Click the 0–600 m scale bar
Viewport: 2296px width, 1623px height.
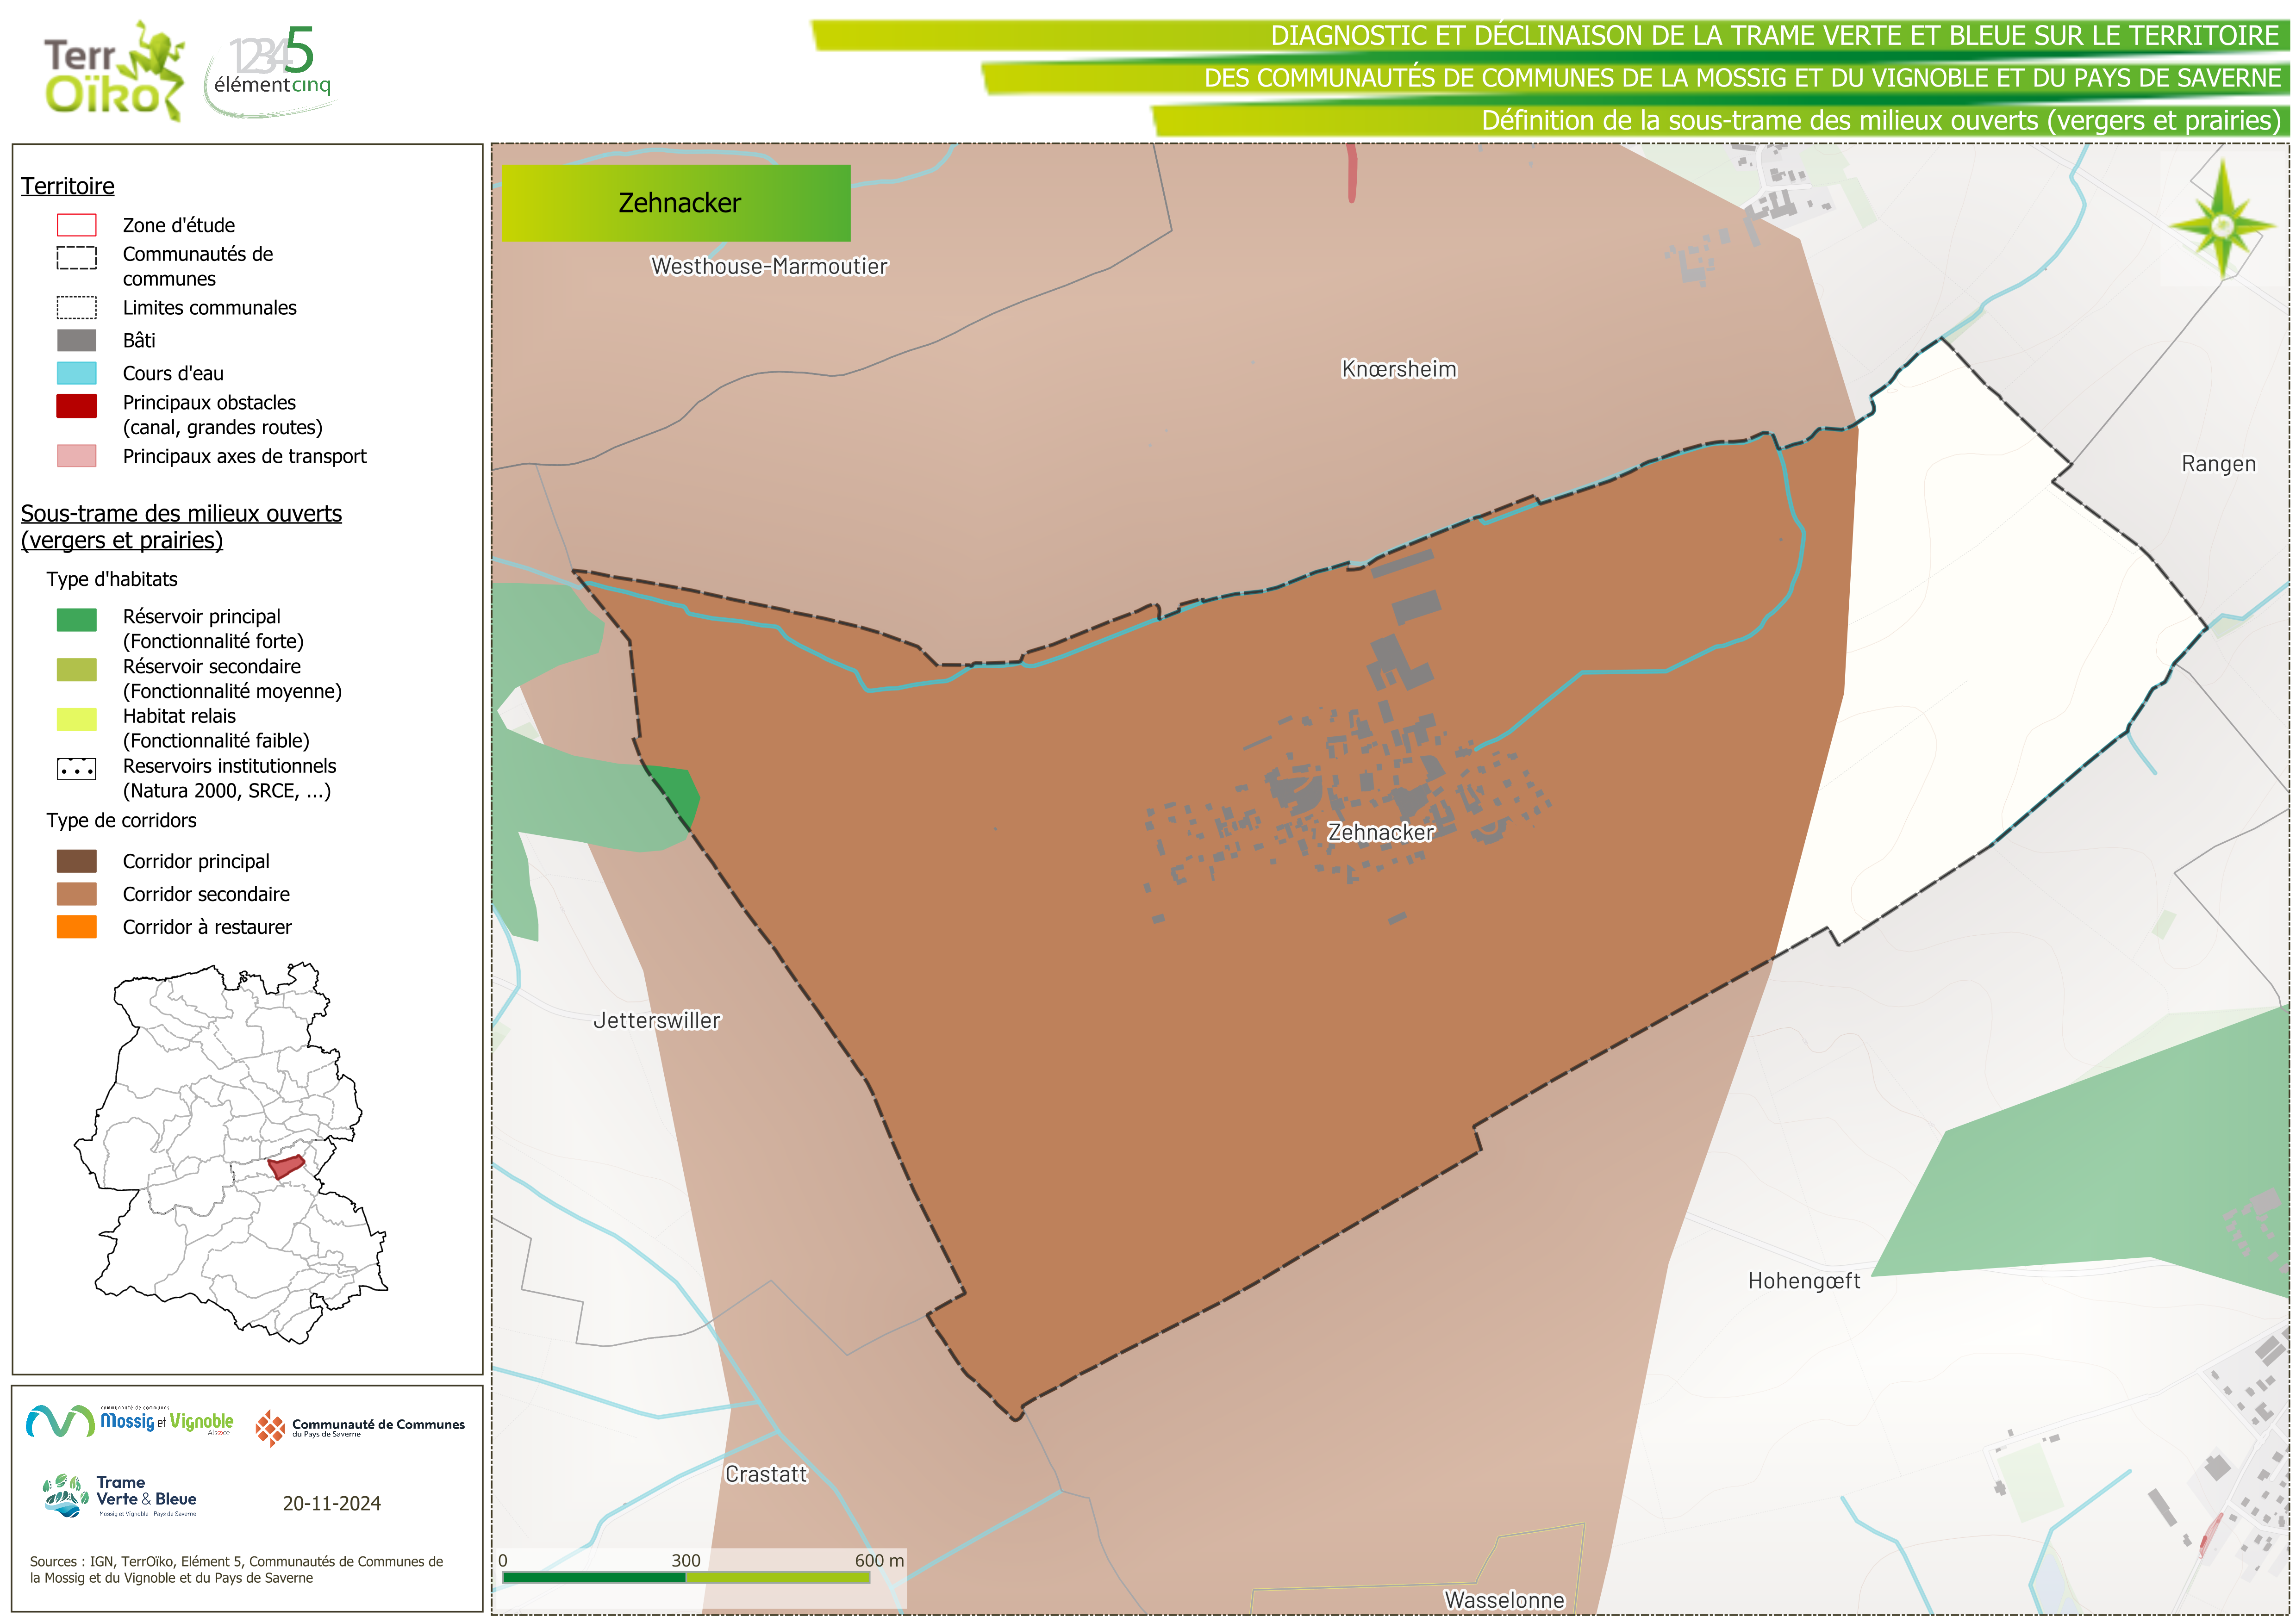pos(686,1577)
